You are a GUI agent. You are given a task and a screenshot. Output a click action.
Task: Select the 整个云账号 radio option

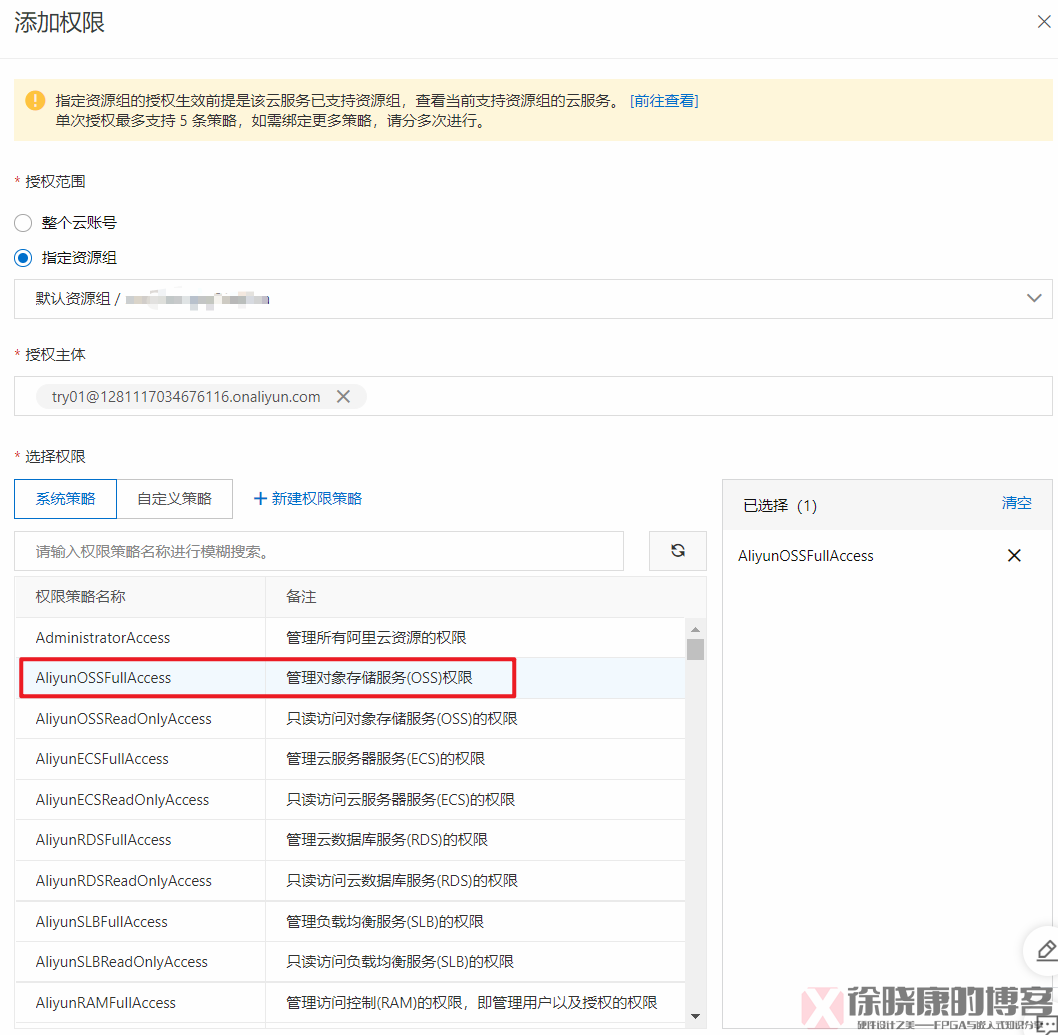tap(23, 223)
